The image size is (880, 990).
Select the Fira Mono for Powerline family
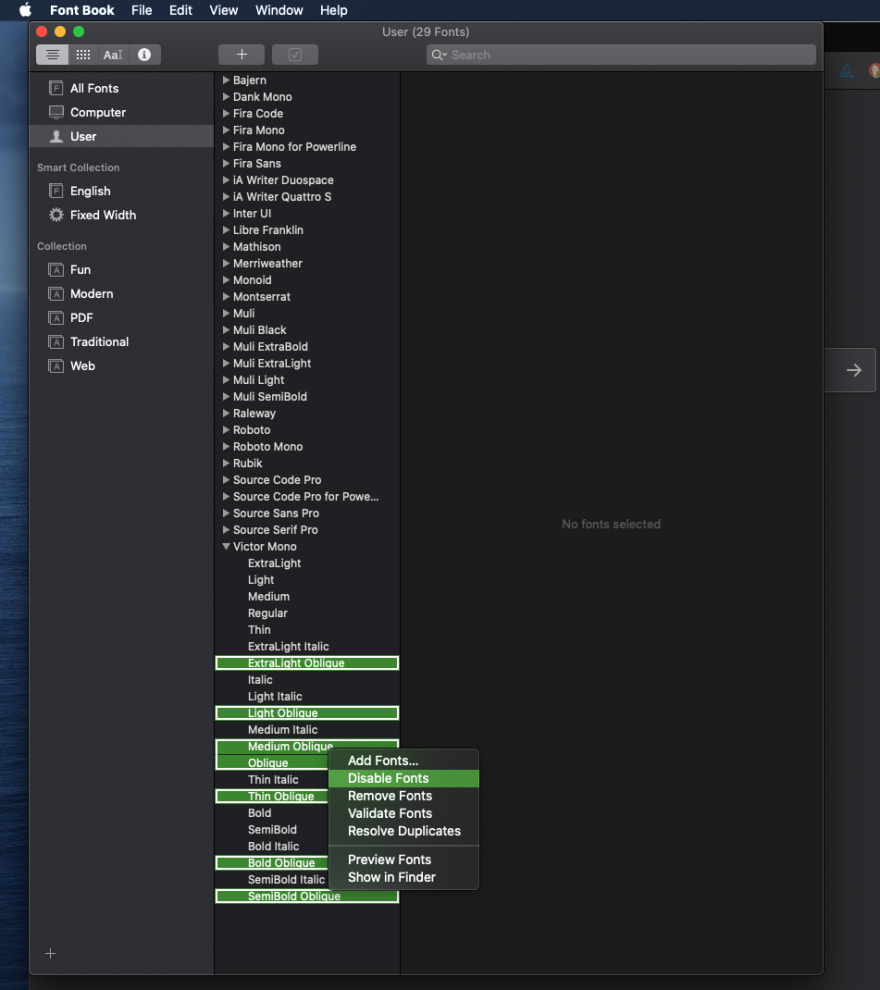pyautogui.click(x=294, y=146)
